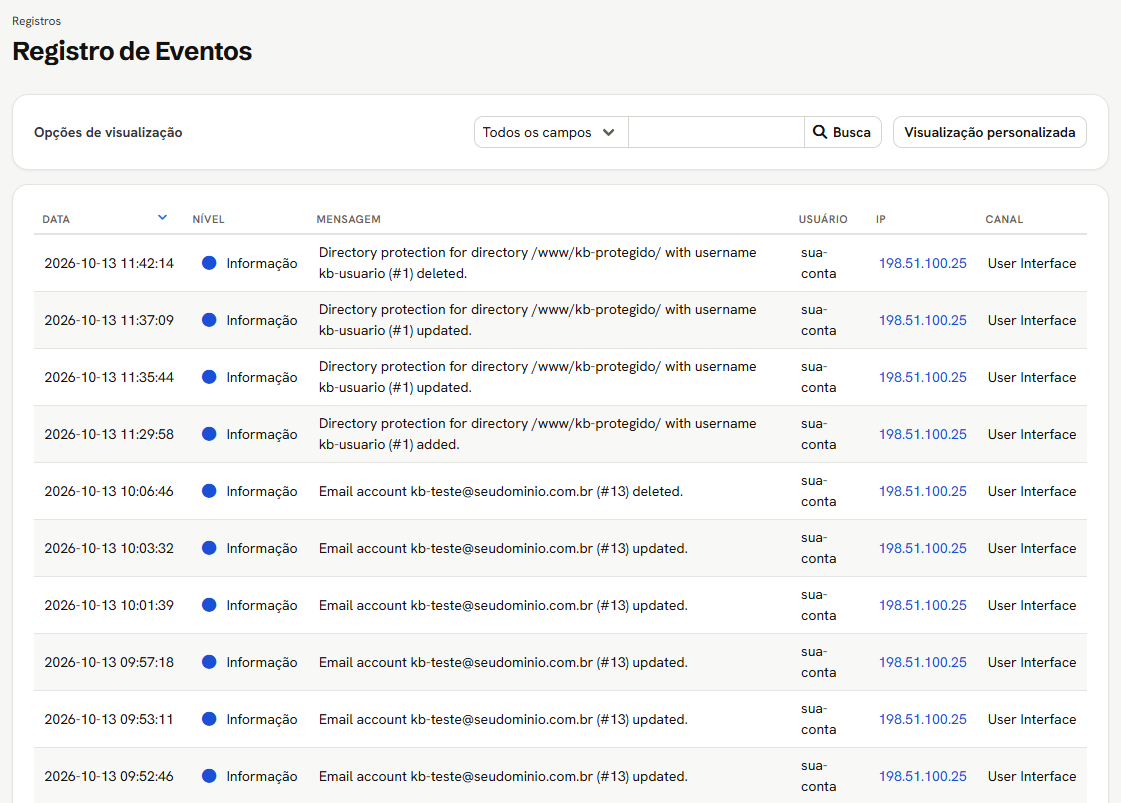Click updated message in 10:03:32 row
Image resolution: width=1121 pixels, height=803 pixels.
[503, 548]
